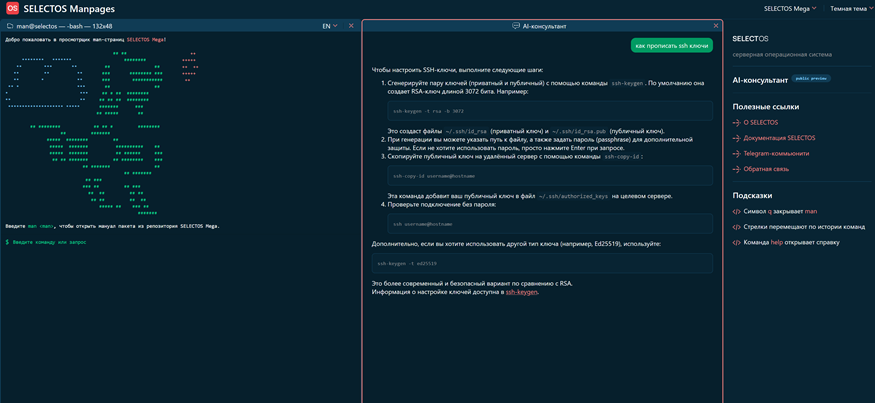
Task: Click the arrow icon before Telegram-коммьюнити
Action: coord(737,154)
